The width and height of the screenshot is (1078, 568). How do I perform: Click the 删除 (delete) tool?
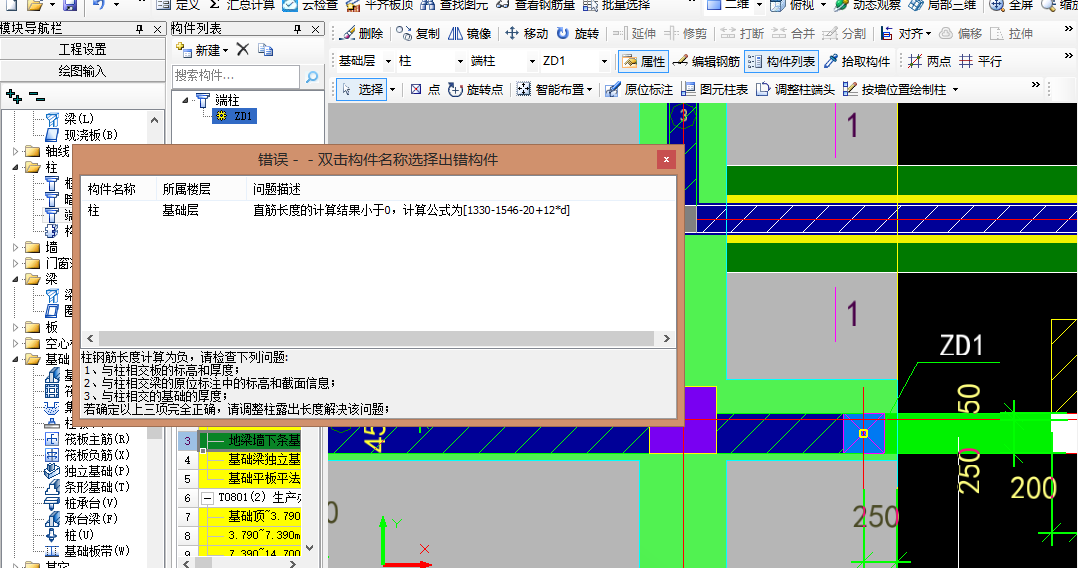coord(362,33)
